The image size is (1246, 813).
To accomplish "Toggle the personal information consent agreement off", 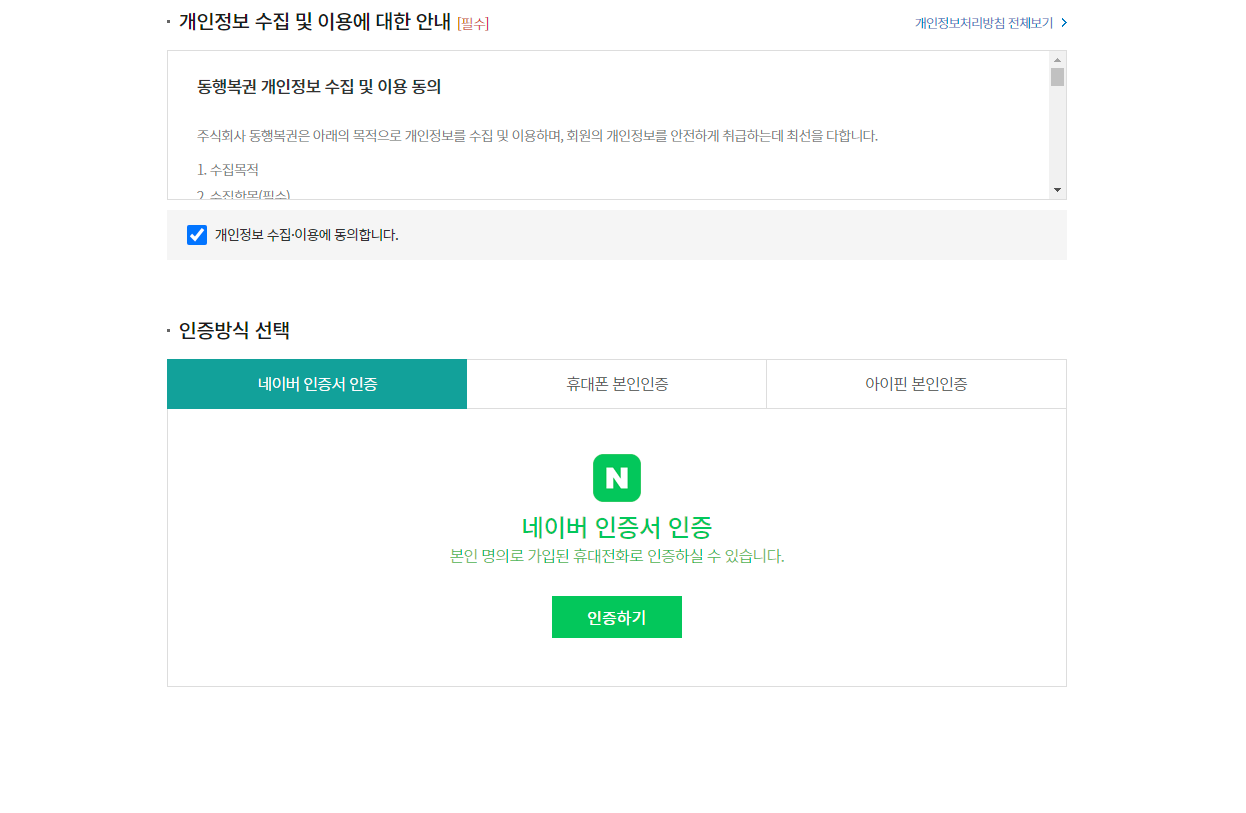I will coord(197,234).
